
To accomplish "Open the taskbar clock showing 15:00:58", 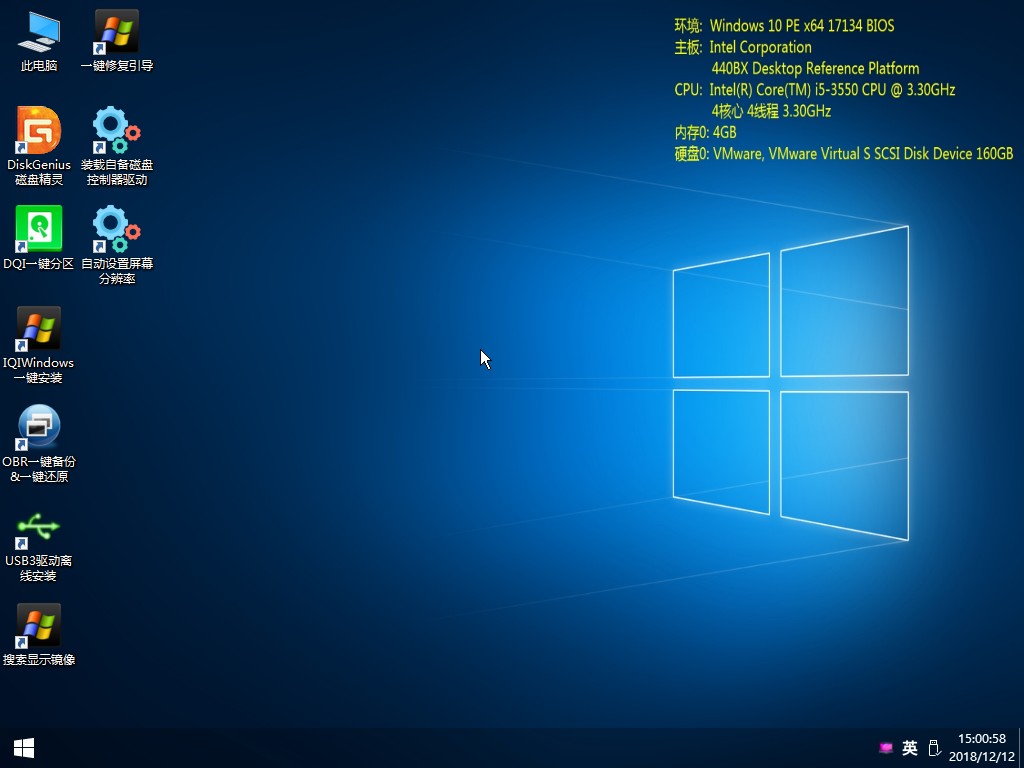I will pyautogui.click(x=982, y=739).
